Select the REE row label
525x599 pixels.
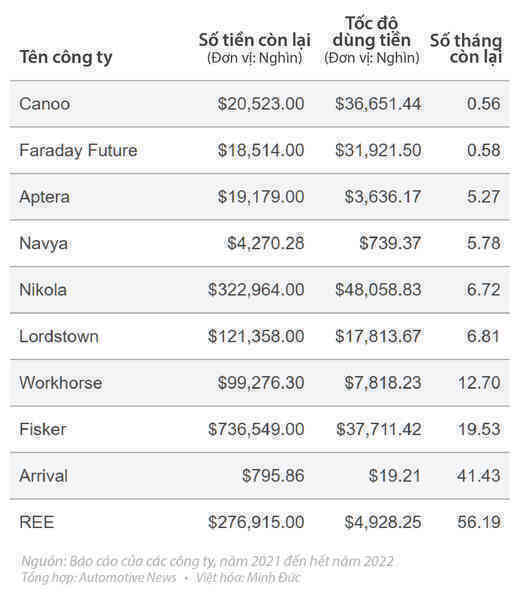(37, 522)
